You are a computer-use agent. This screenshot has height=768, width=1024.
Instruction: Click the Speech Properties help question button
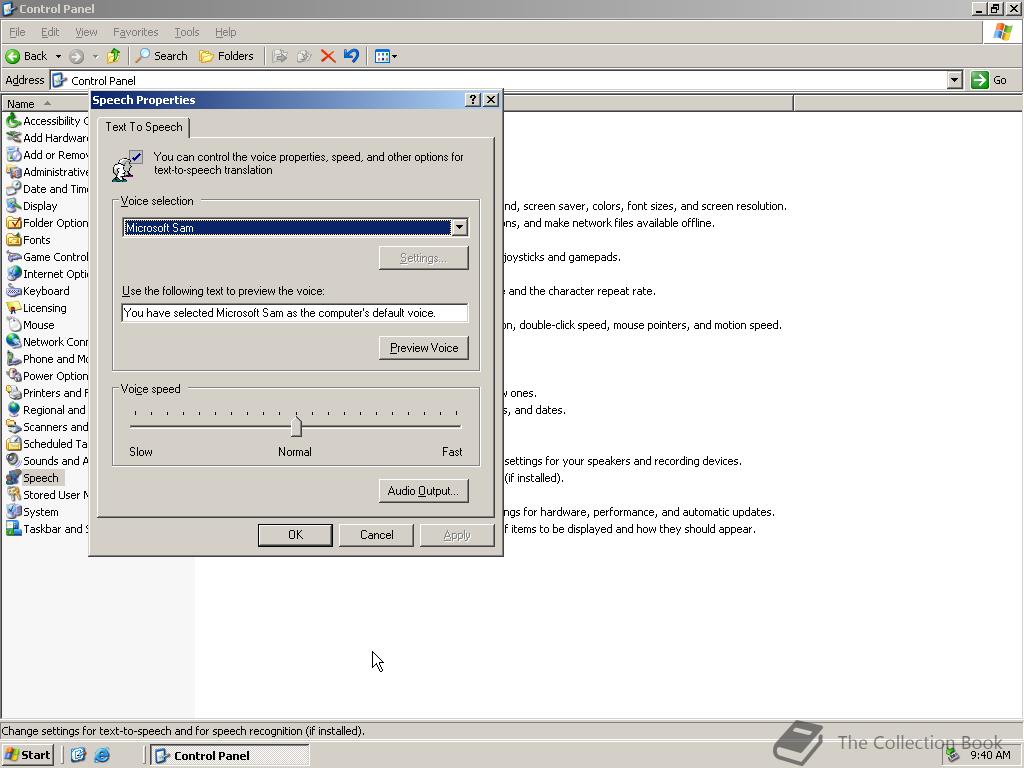coord(472,99)
